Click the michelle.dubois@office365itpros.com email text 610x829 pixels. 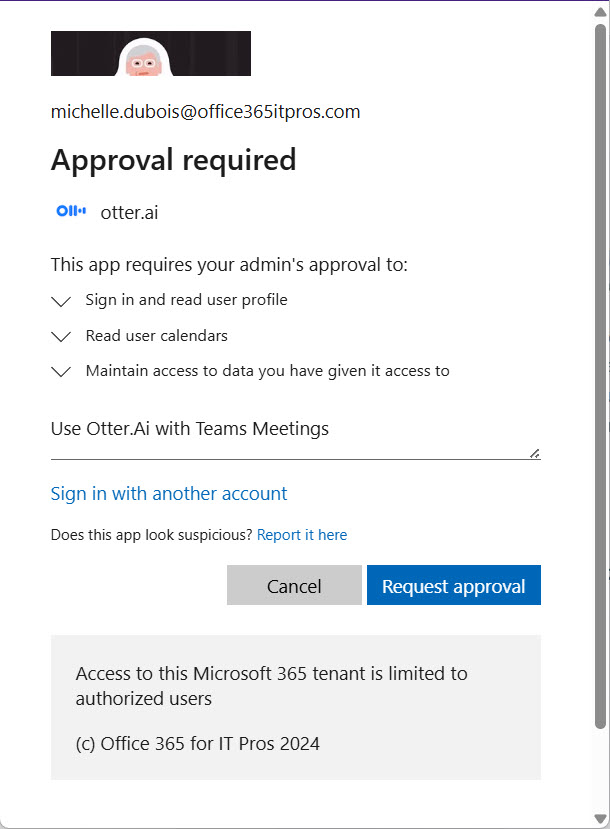point(205,112)
